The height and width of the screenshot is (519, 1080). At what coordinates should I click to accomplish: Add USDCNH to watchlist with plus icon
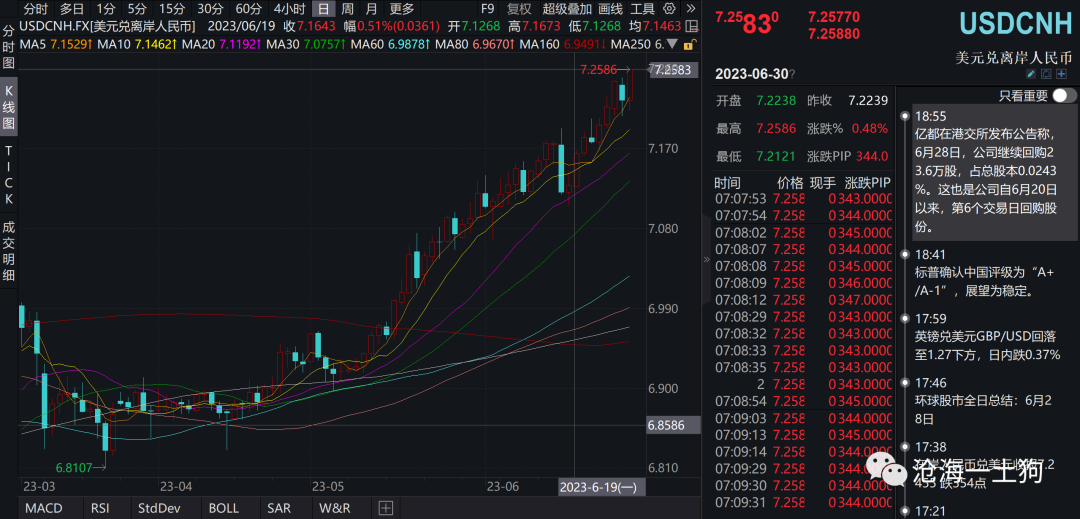click(x=1062, y=75)
